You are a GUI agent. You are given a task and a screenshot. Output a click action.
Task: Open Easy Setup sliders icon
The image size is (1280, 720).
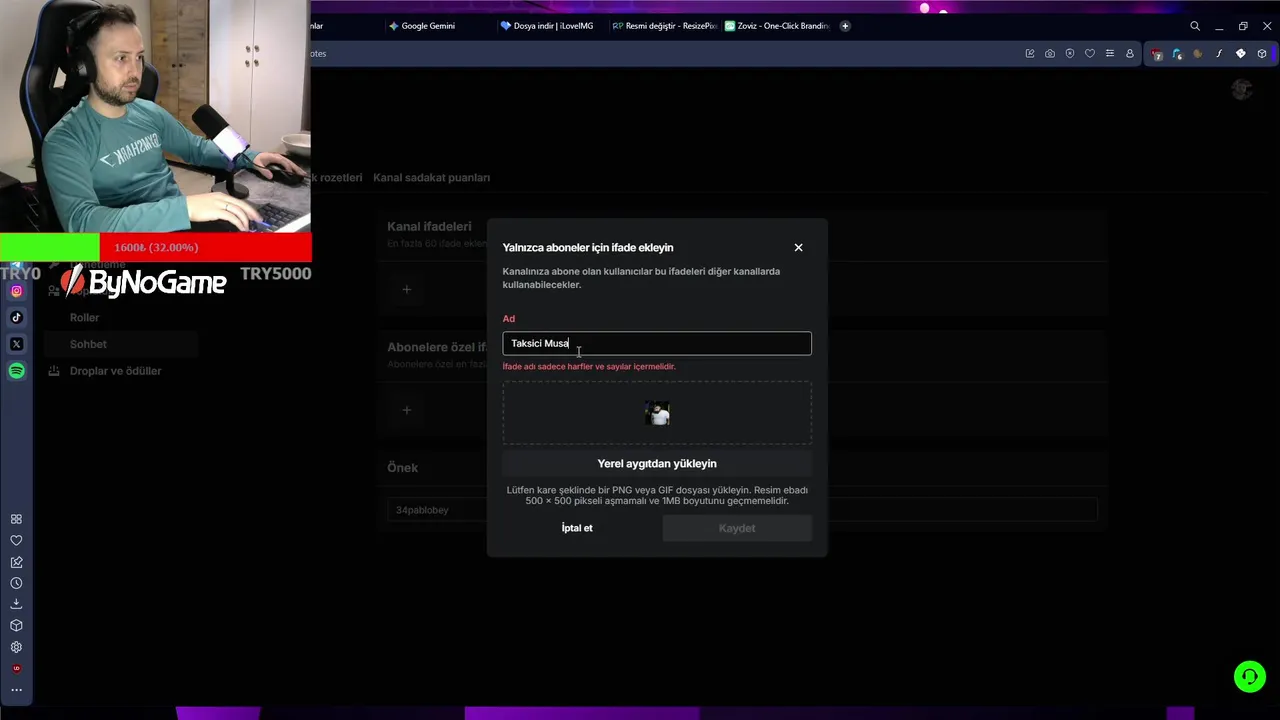[x=1110, y=54]
